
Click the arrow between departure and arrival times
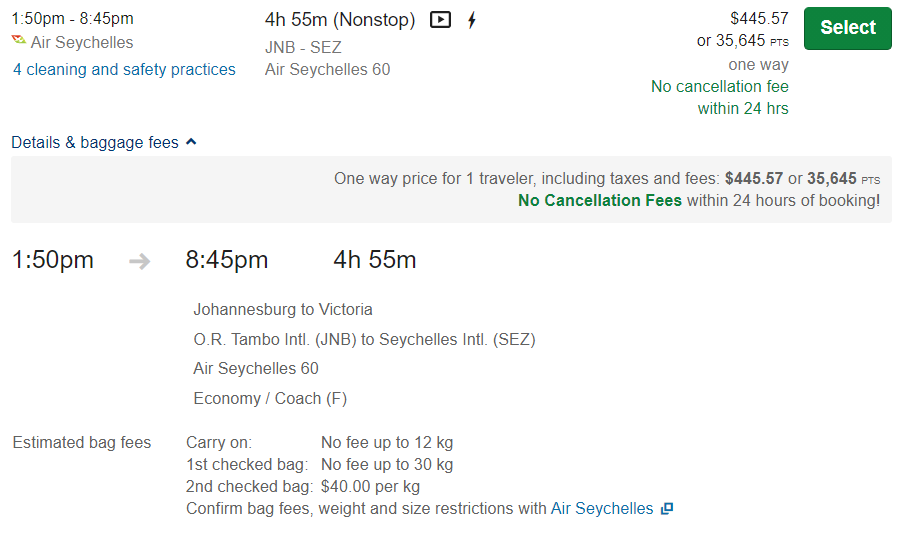point(139,262)
